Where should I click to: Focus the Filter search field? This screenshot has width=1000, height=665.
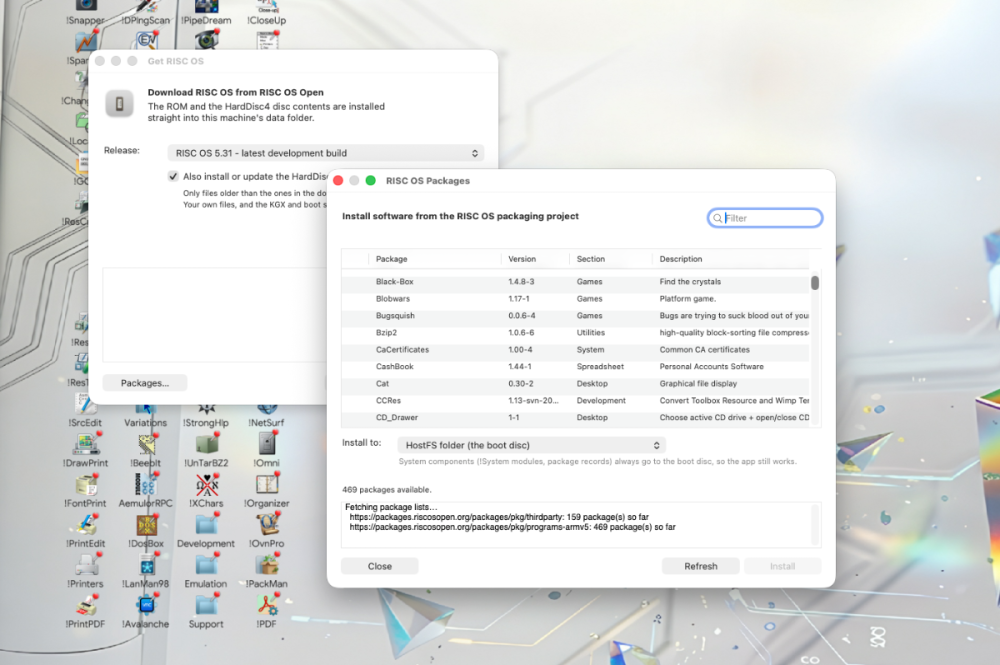coord(765,218)
